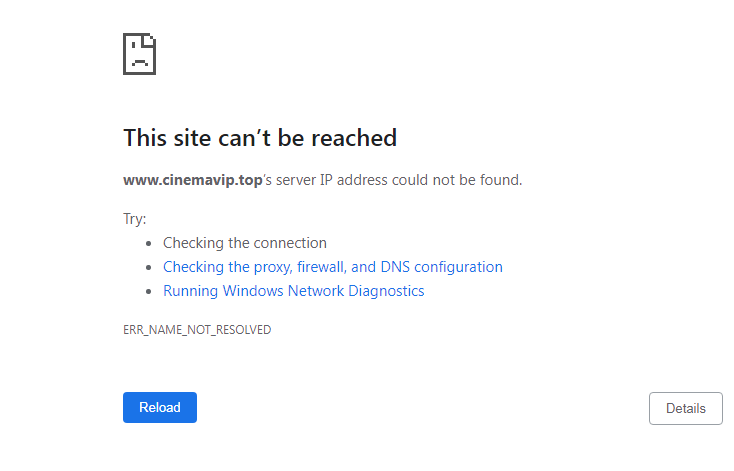The width and height of the screenshot is (734, 471).
Task: Click the bullet beside the proxy configuration link
Action: (x=149, y=267)
